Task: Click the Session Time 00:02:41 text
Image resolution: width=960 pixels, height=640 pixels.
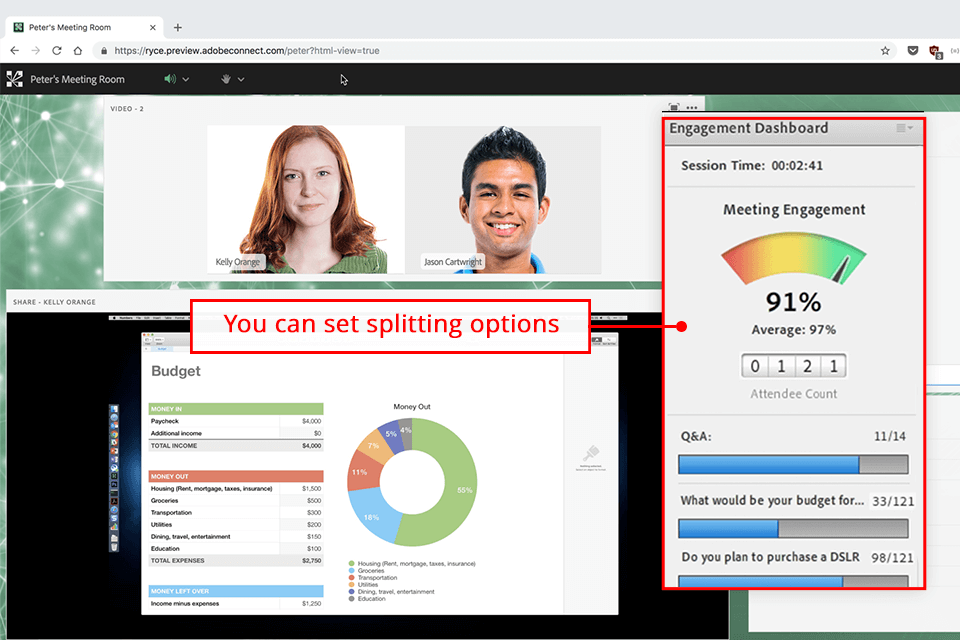Action: 752,165
